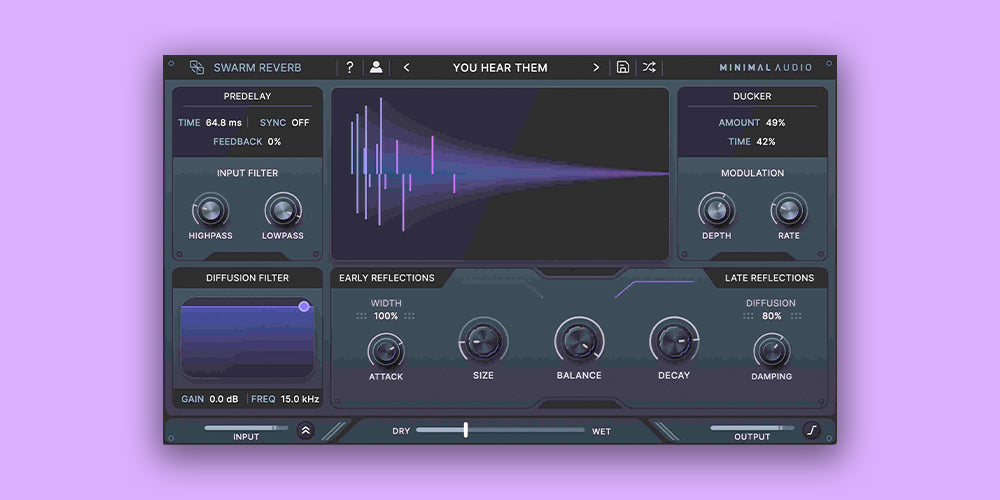
Task: Adjust the DECAY knob
Action: coord(674,341)
